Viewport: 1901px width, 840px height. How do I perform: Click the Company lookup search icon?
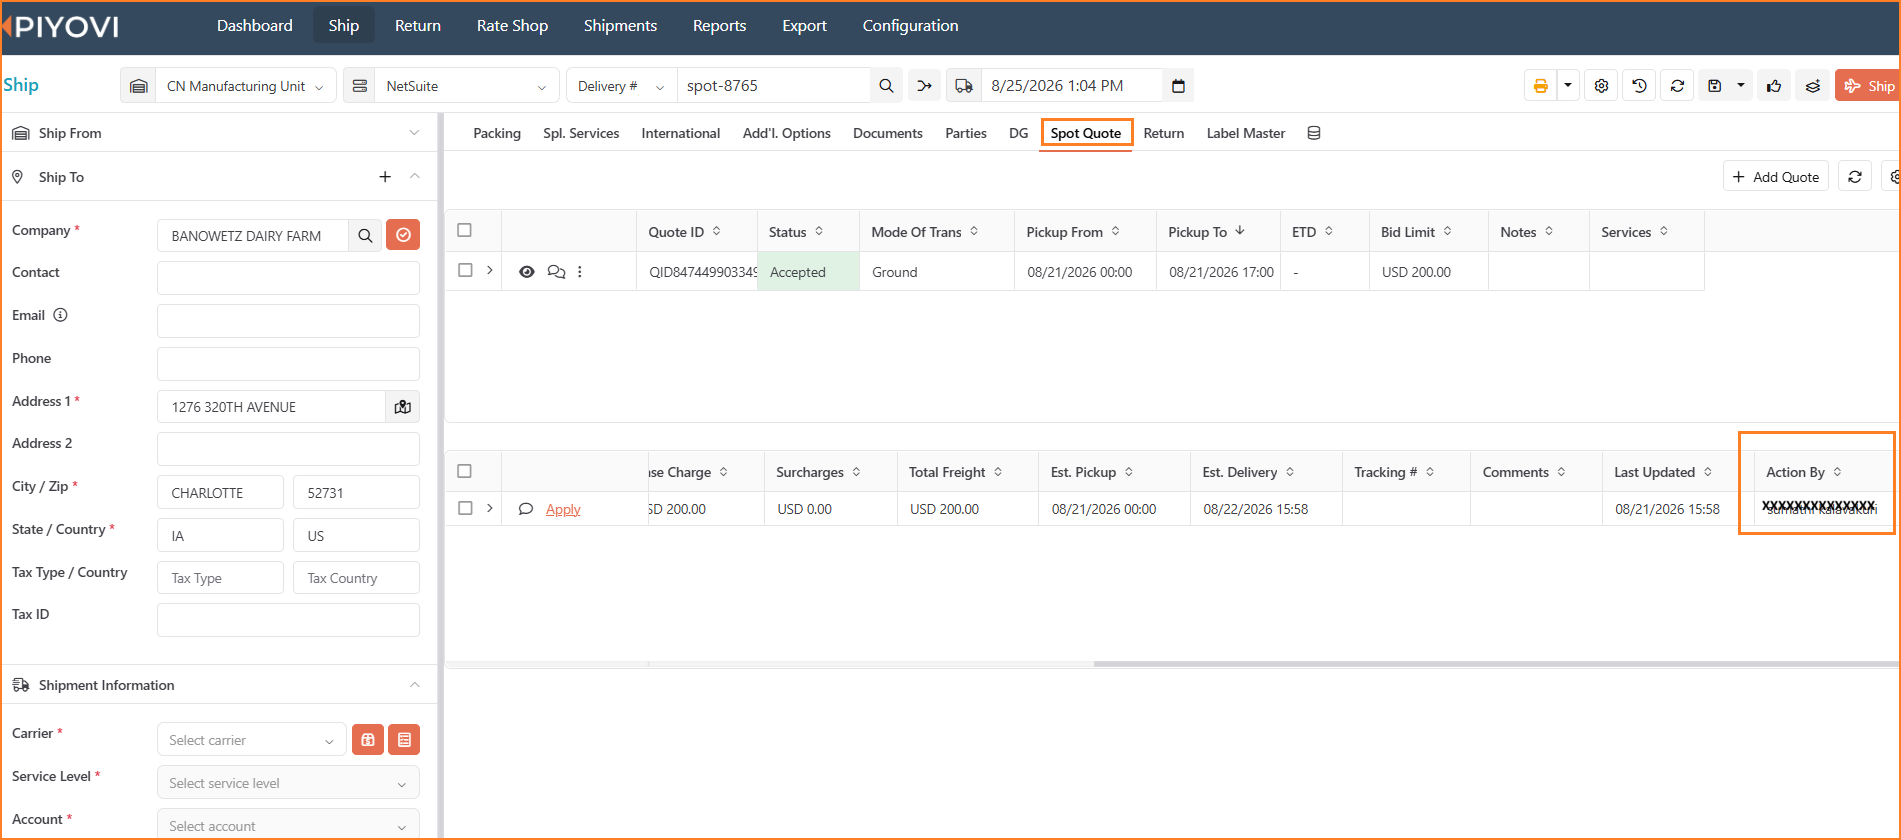(x=365, y=236)
